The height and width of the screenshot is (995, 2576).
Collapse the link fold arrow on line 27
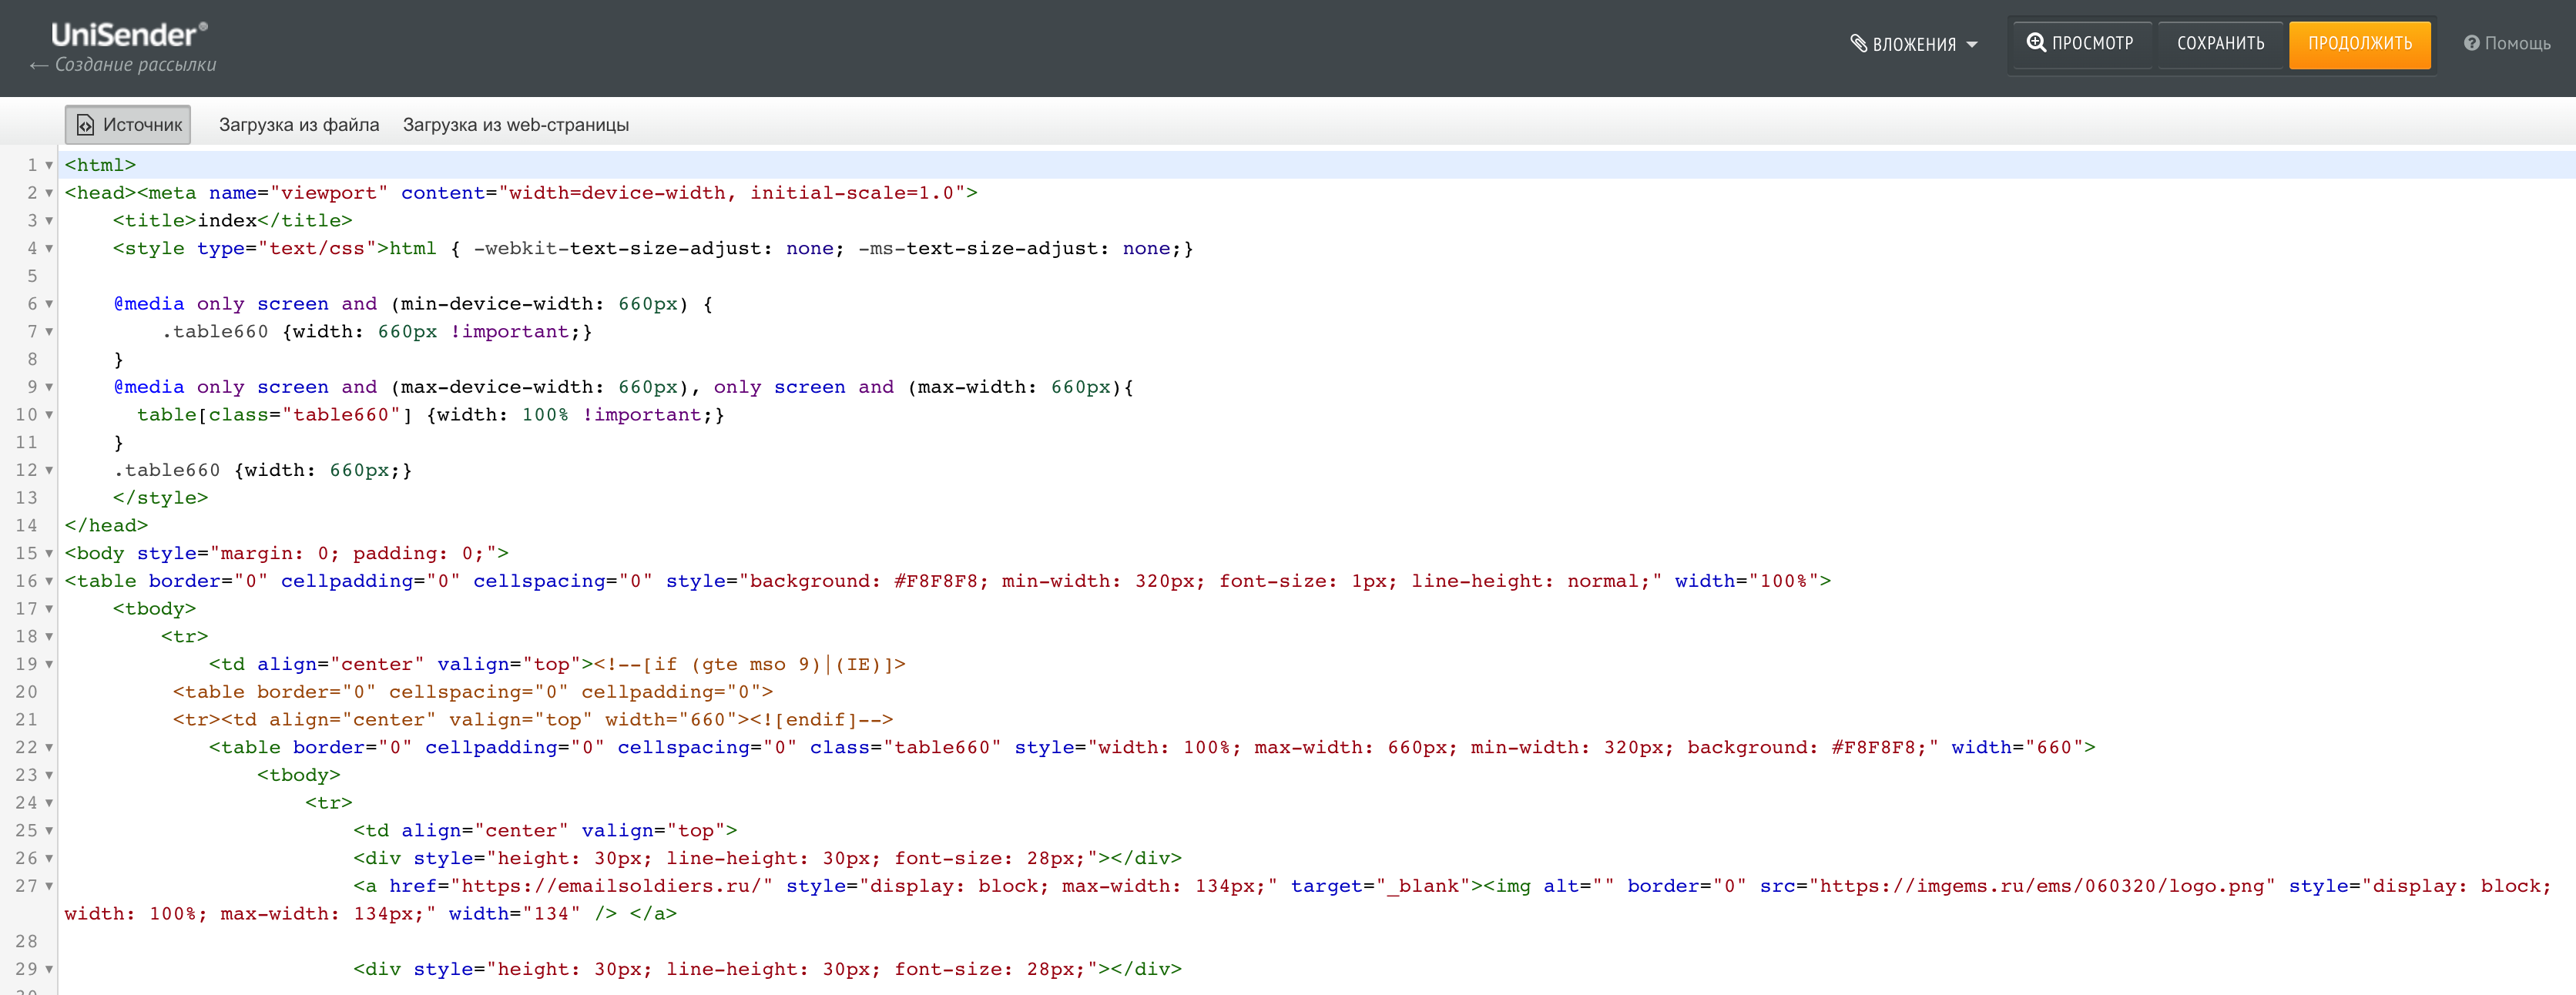pos(49,886)
